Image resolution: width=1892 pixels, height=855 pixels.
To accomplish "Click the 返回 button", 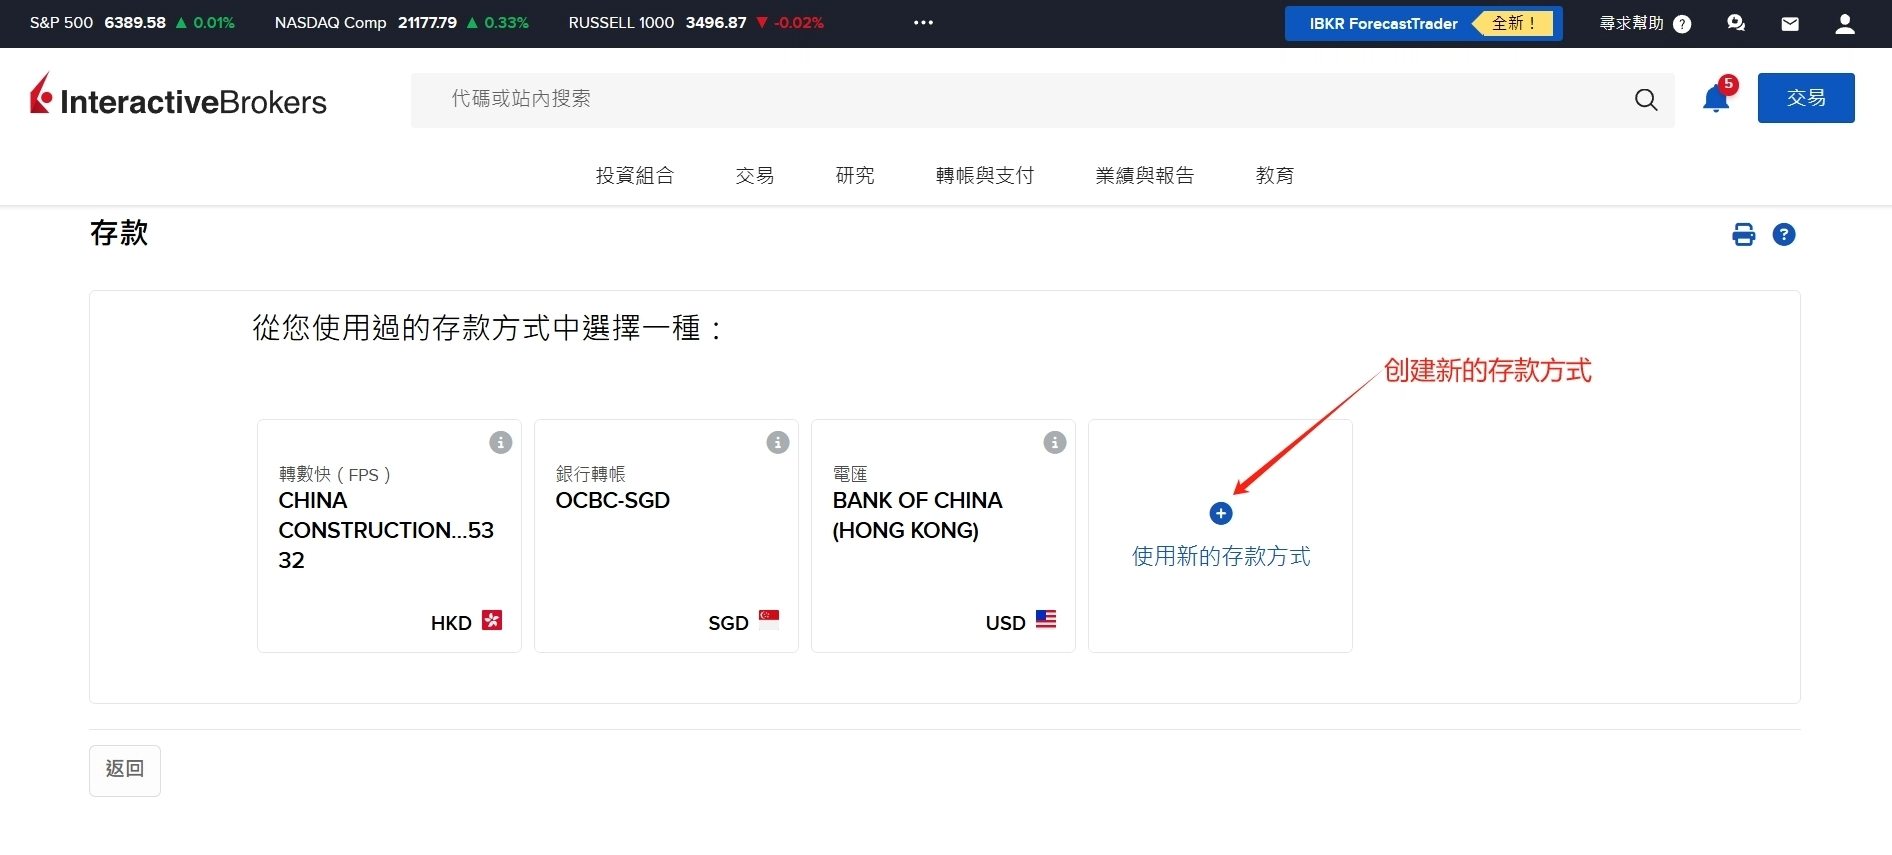I will [125, 770].
